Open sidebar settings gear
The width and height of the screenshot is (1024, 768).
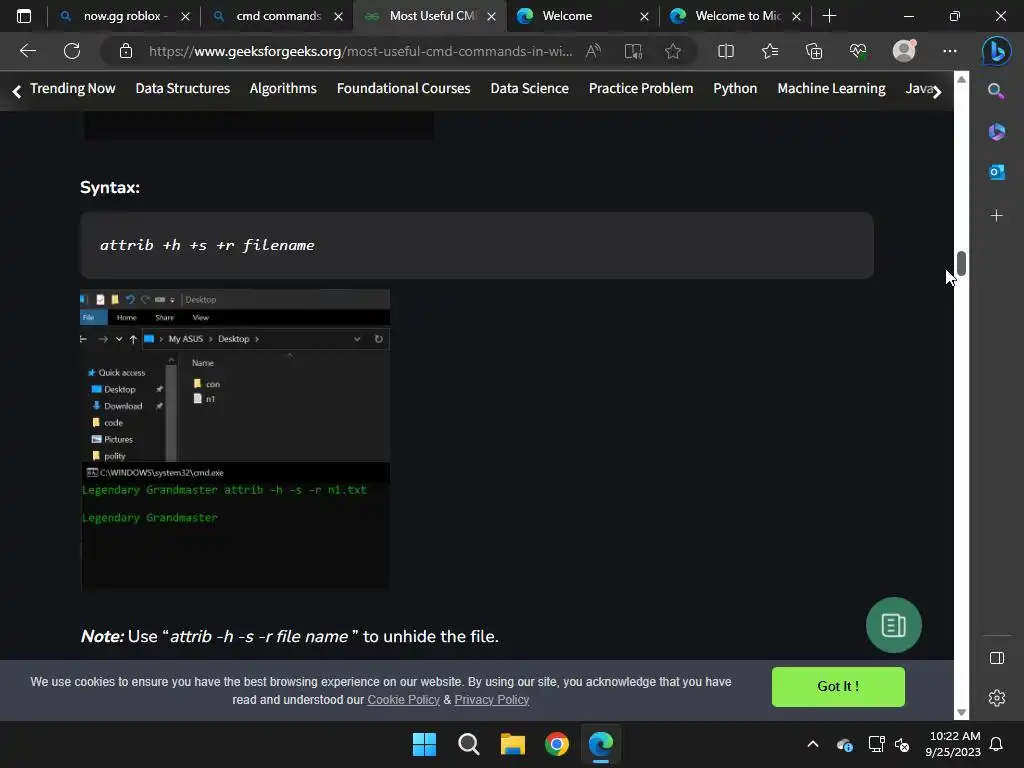(997, 698)
